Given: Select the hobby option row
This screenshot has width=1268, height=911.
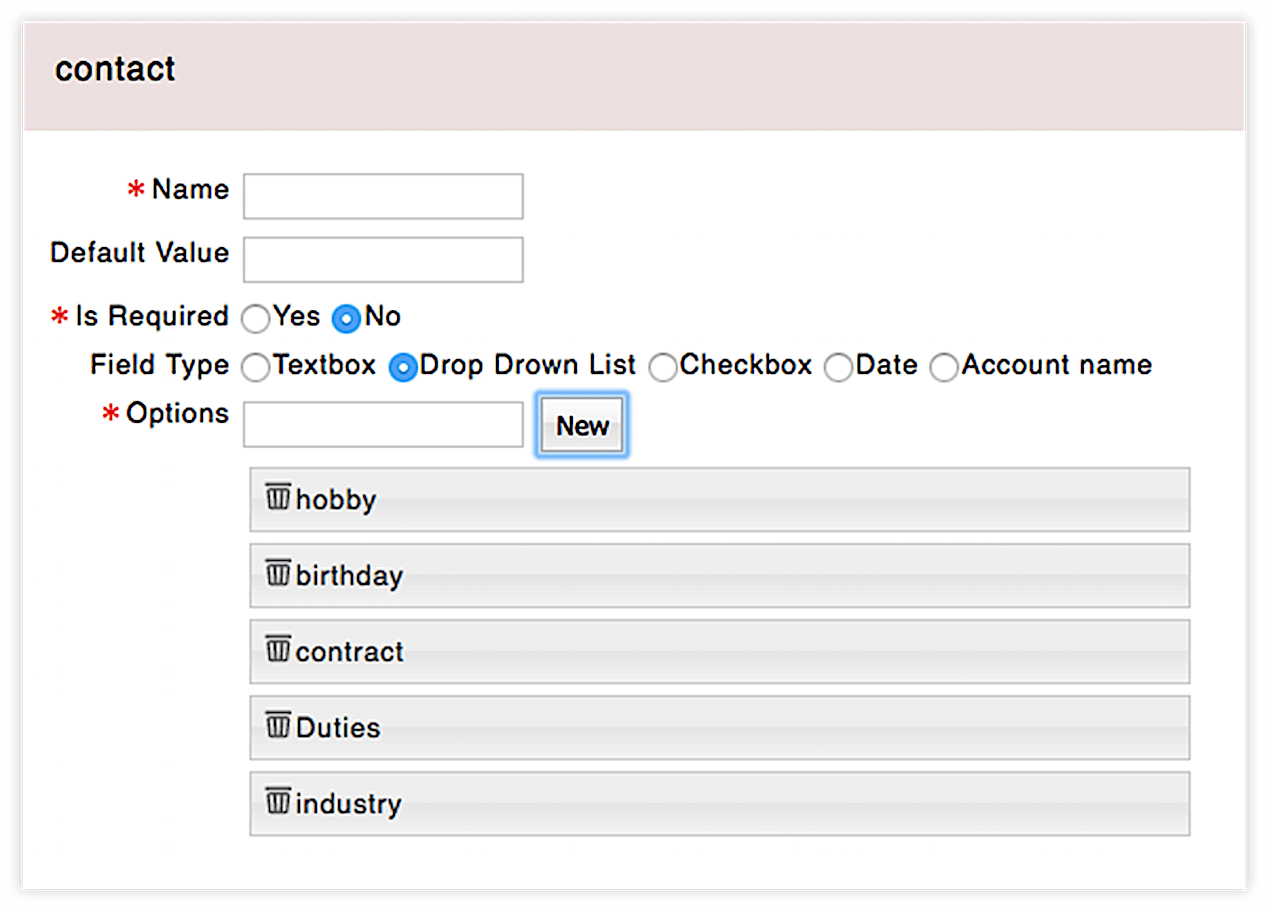Looking at the screenshot, I should point(720,499).
